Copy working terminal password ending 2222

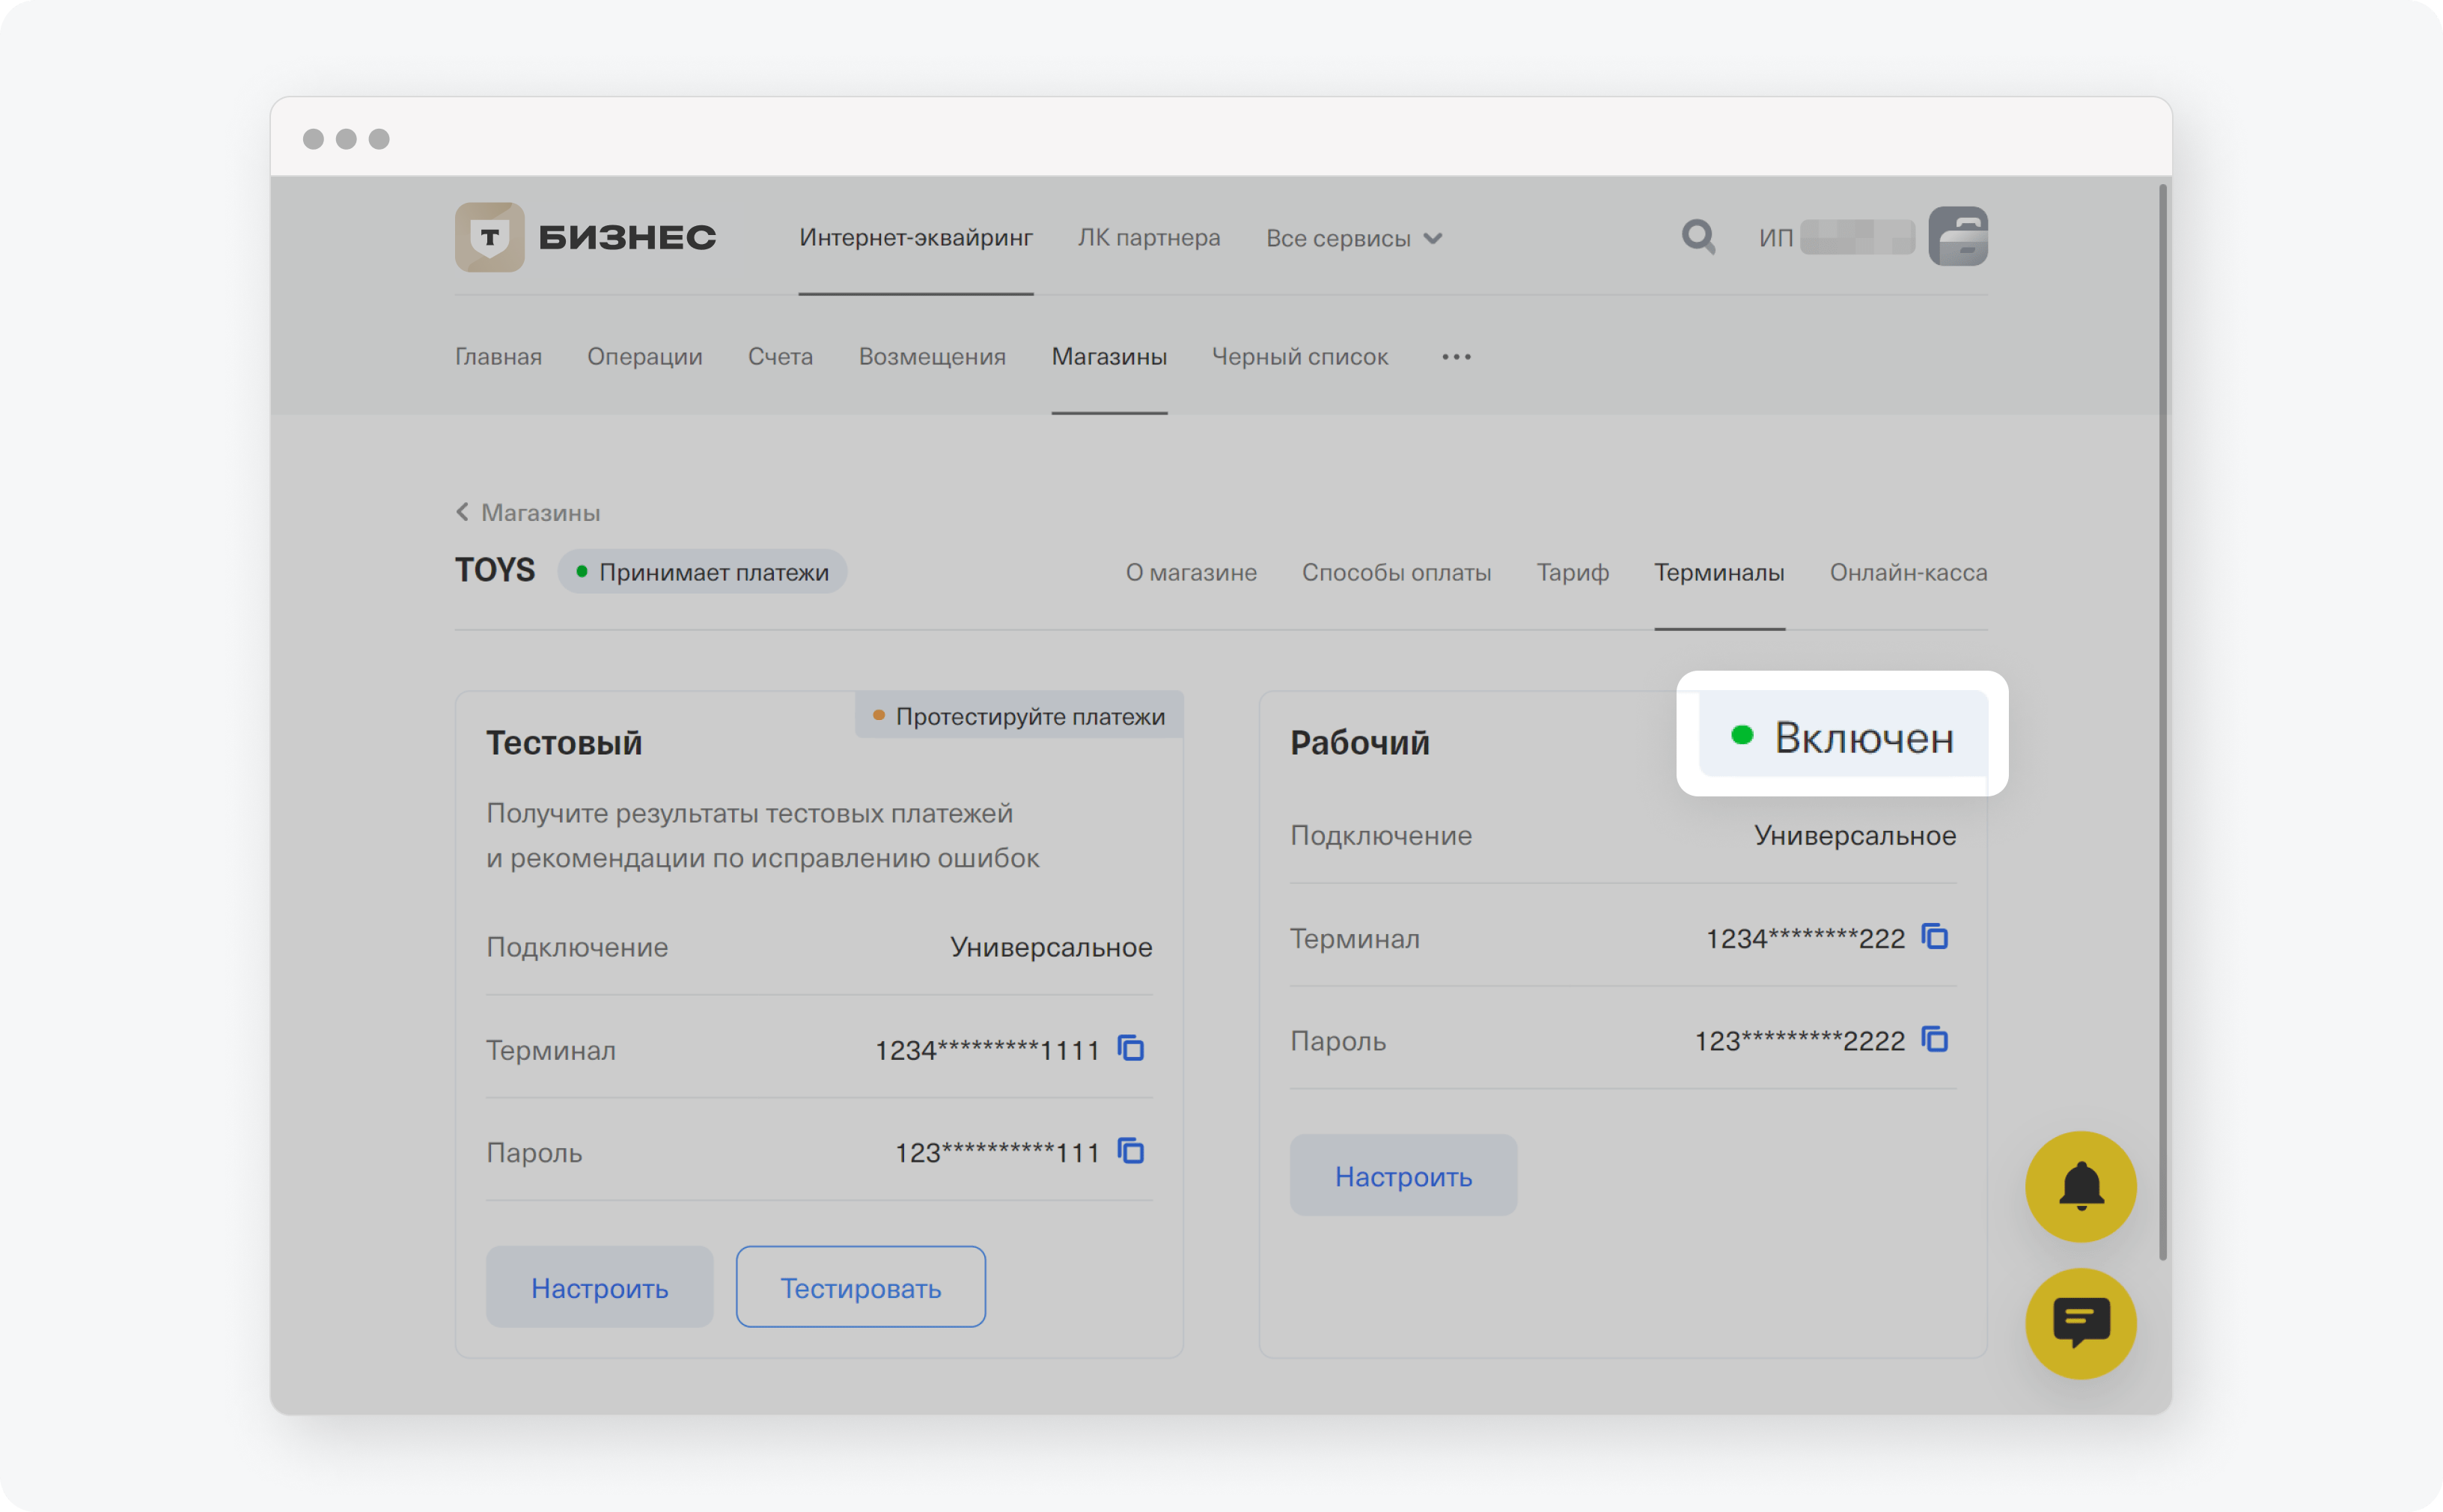click(x=1935, y=1040)
